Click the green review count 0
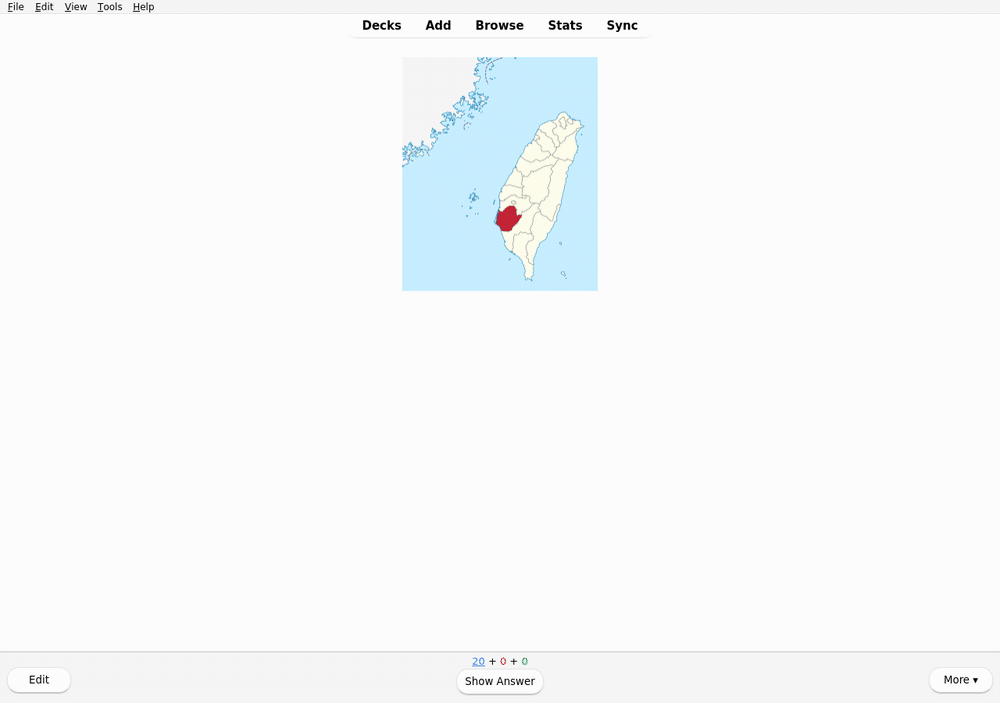Viewport: 1000px width, 703px height. pos(525,662)
